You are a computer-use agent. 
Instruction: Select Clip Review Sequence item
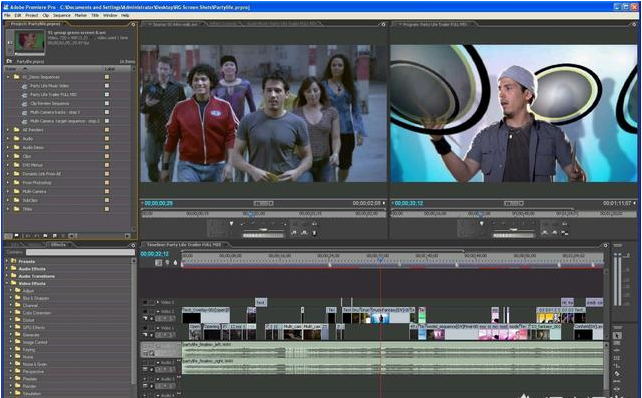pos(50,104)
